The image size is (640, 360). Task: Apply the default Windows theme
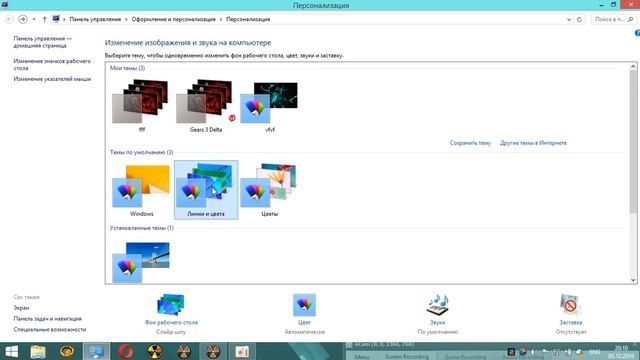(141, 190)
